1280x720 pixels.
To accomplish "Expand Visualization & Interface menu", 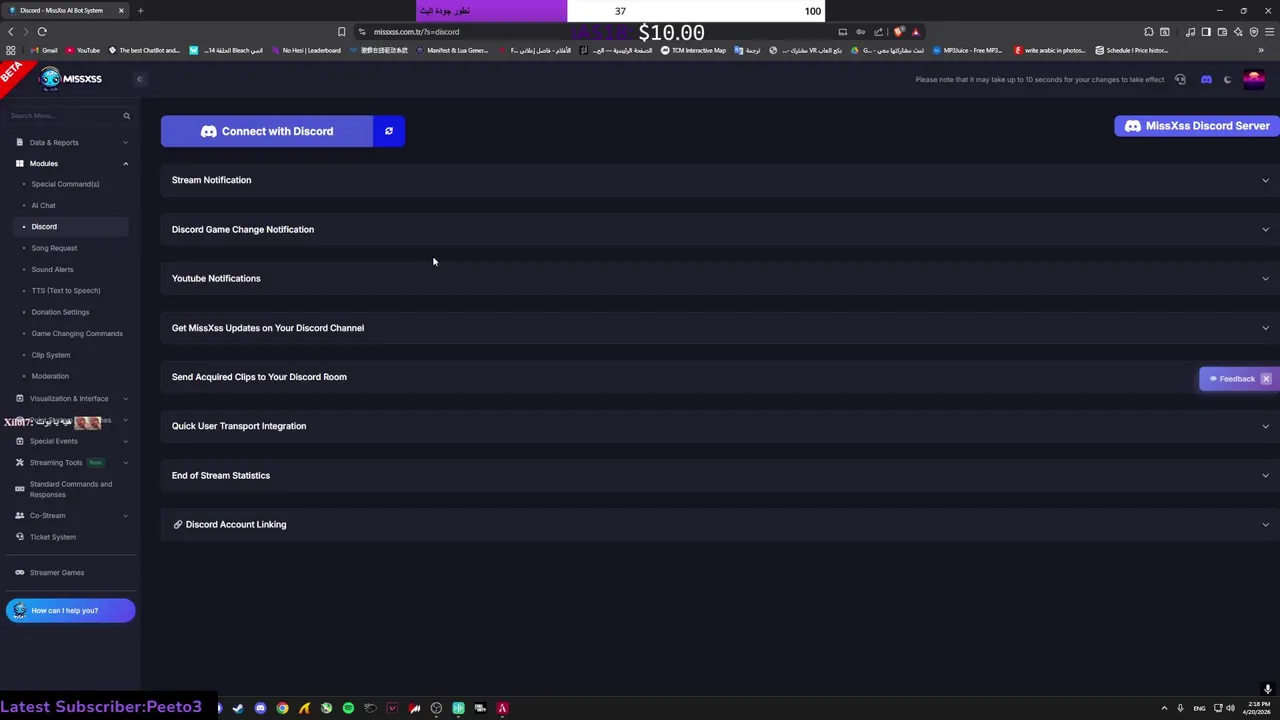I will (x=70, y=398).
